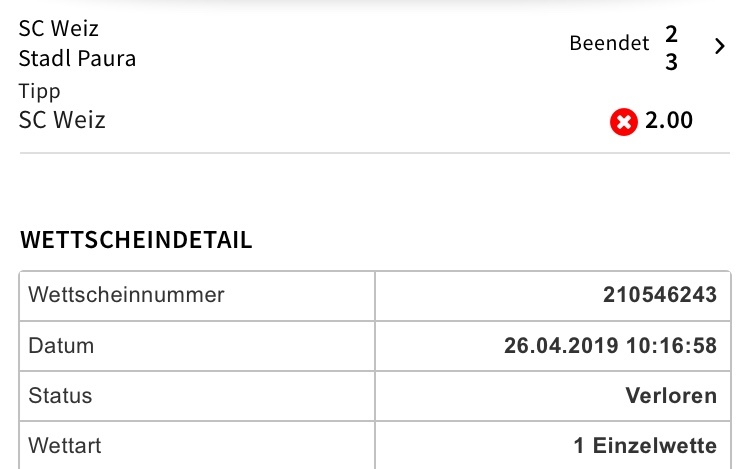Viewport: 750px width, 469px height.
Task: Click the Datum row label
Action: pos(61,346)
